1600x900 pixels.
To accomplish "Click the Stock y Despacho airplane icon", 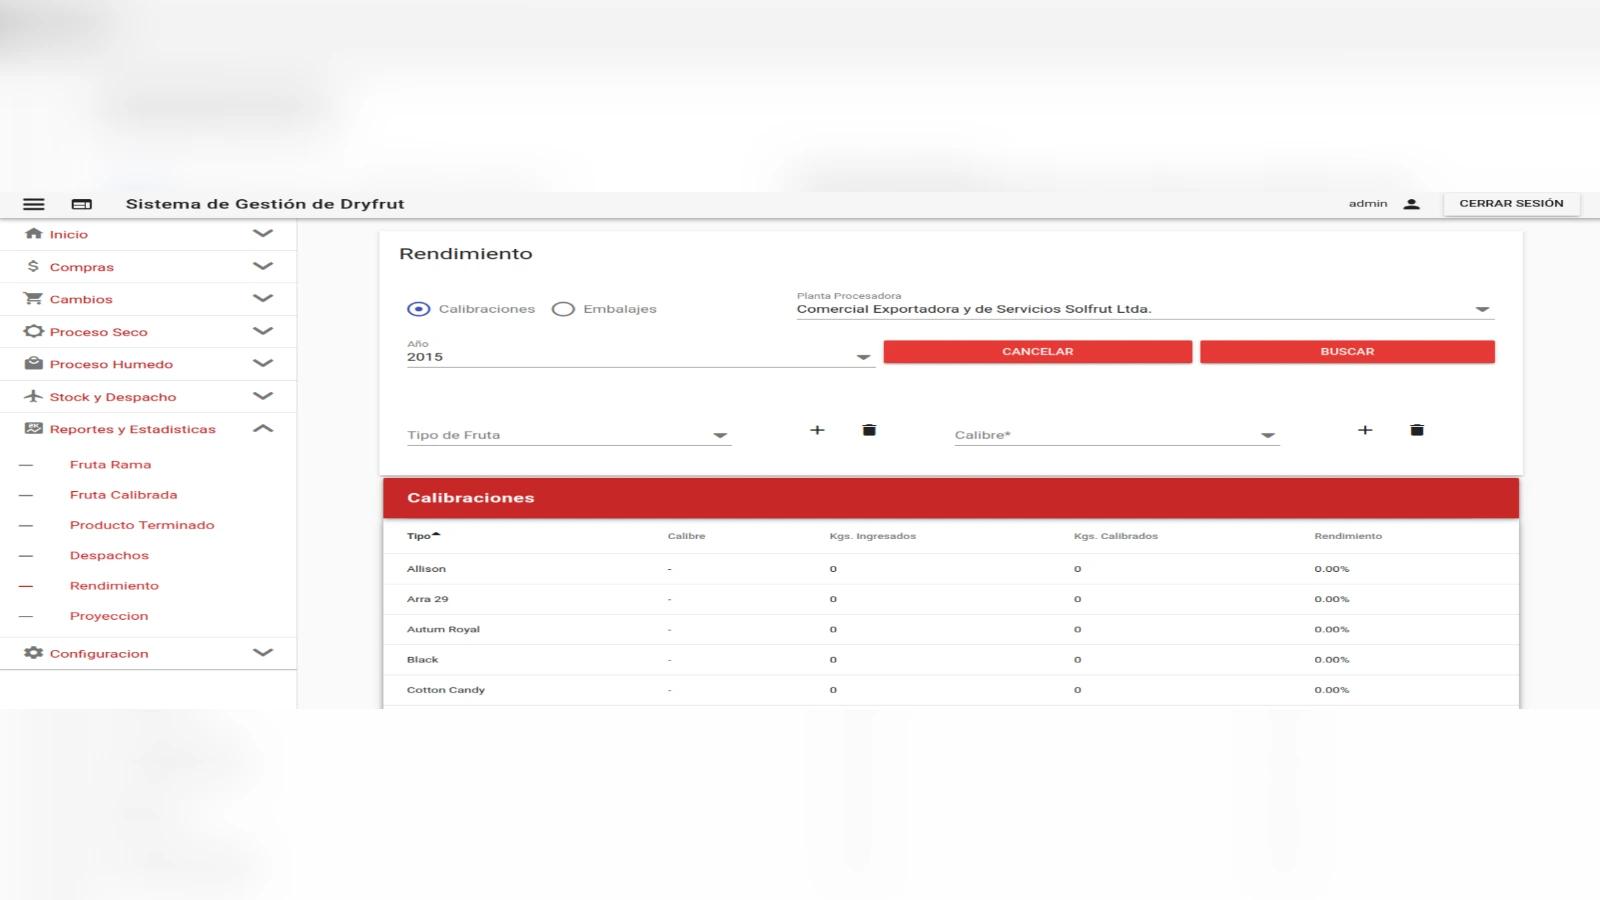I will (x=31, y=396).
